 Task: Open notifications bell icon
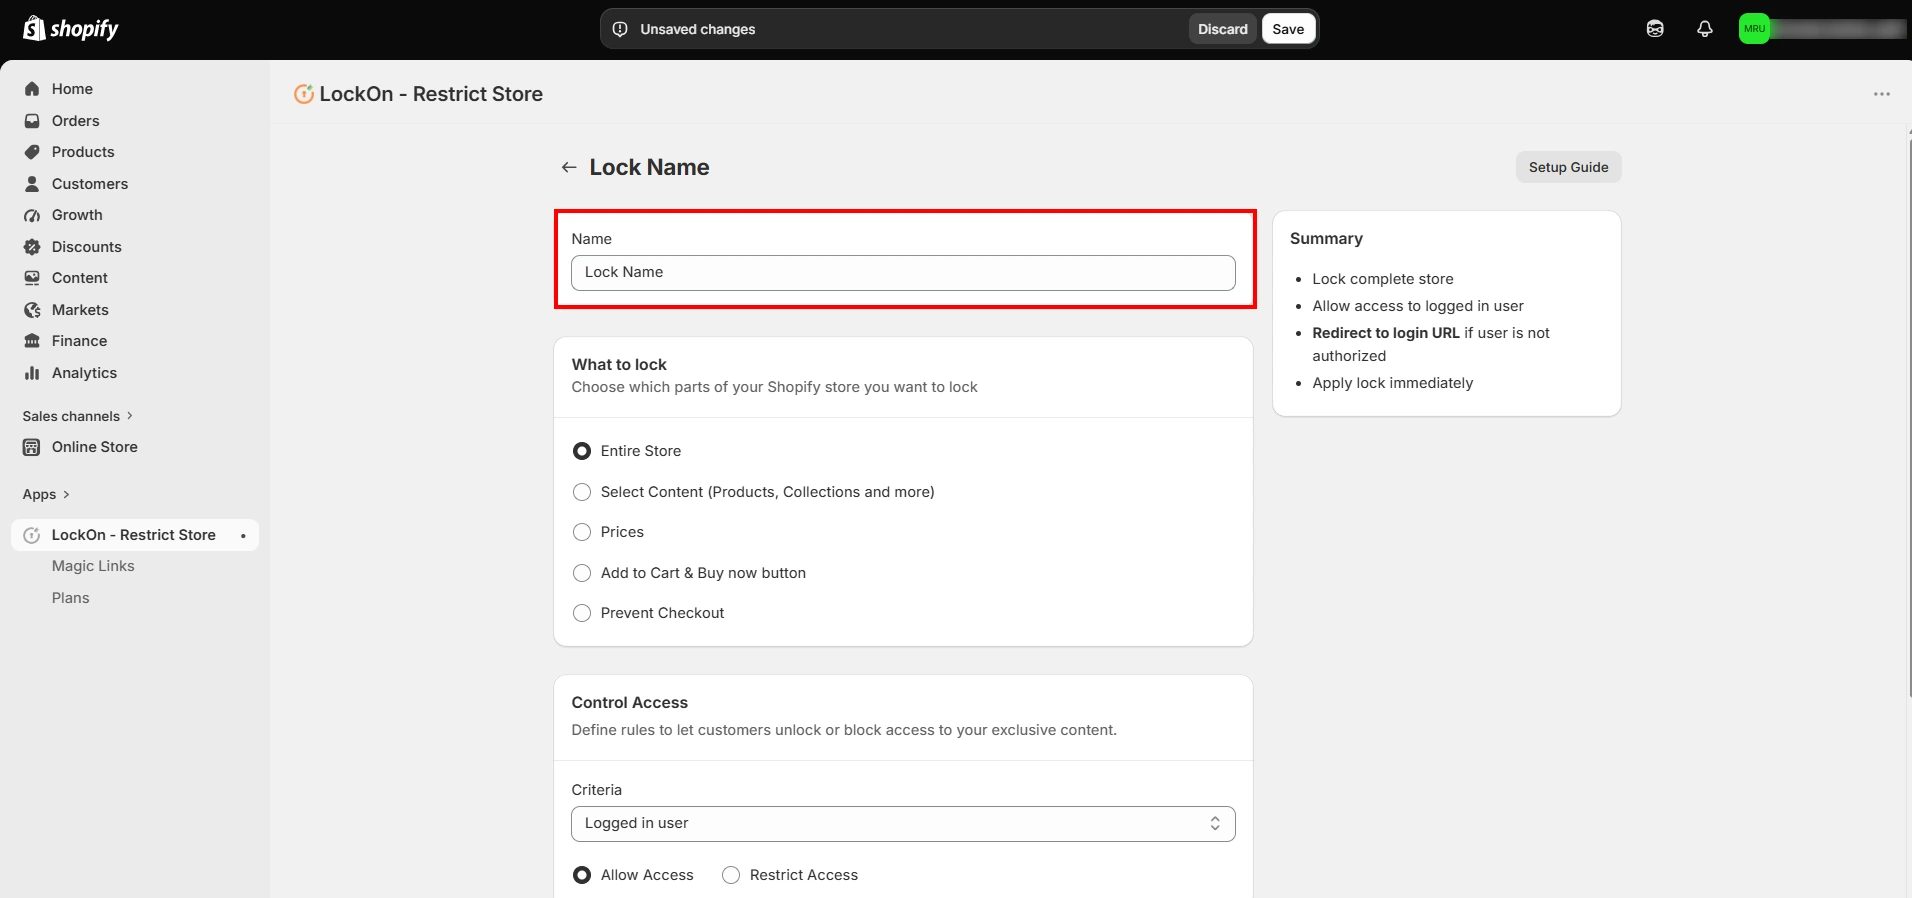(1705, 29)
